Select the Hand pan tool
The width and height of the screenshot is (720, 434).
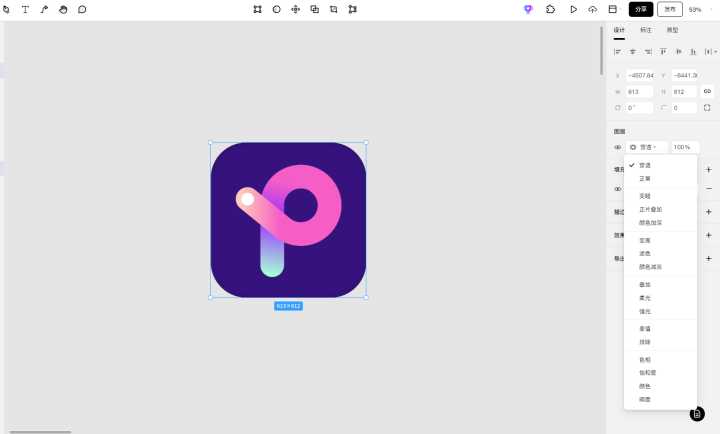(63, 9)
